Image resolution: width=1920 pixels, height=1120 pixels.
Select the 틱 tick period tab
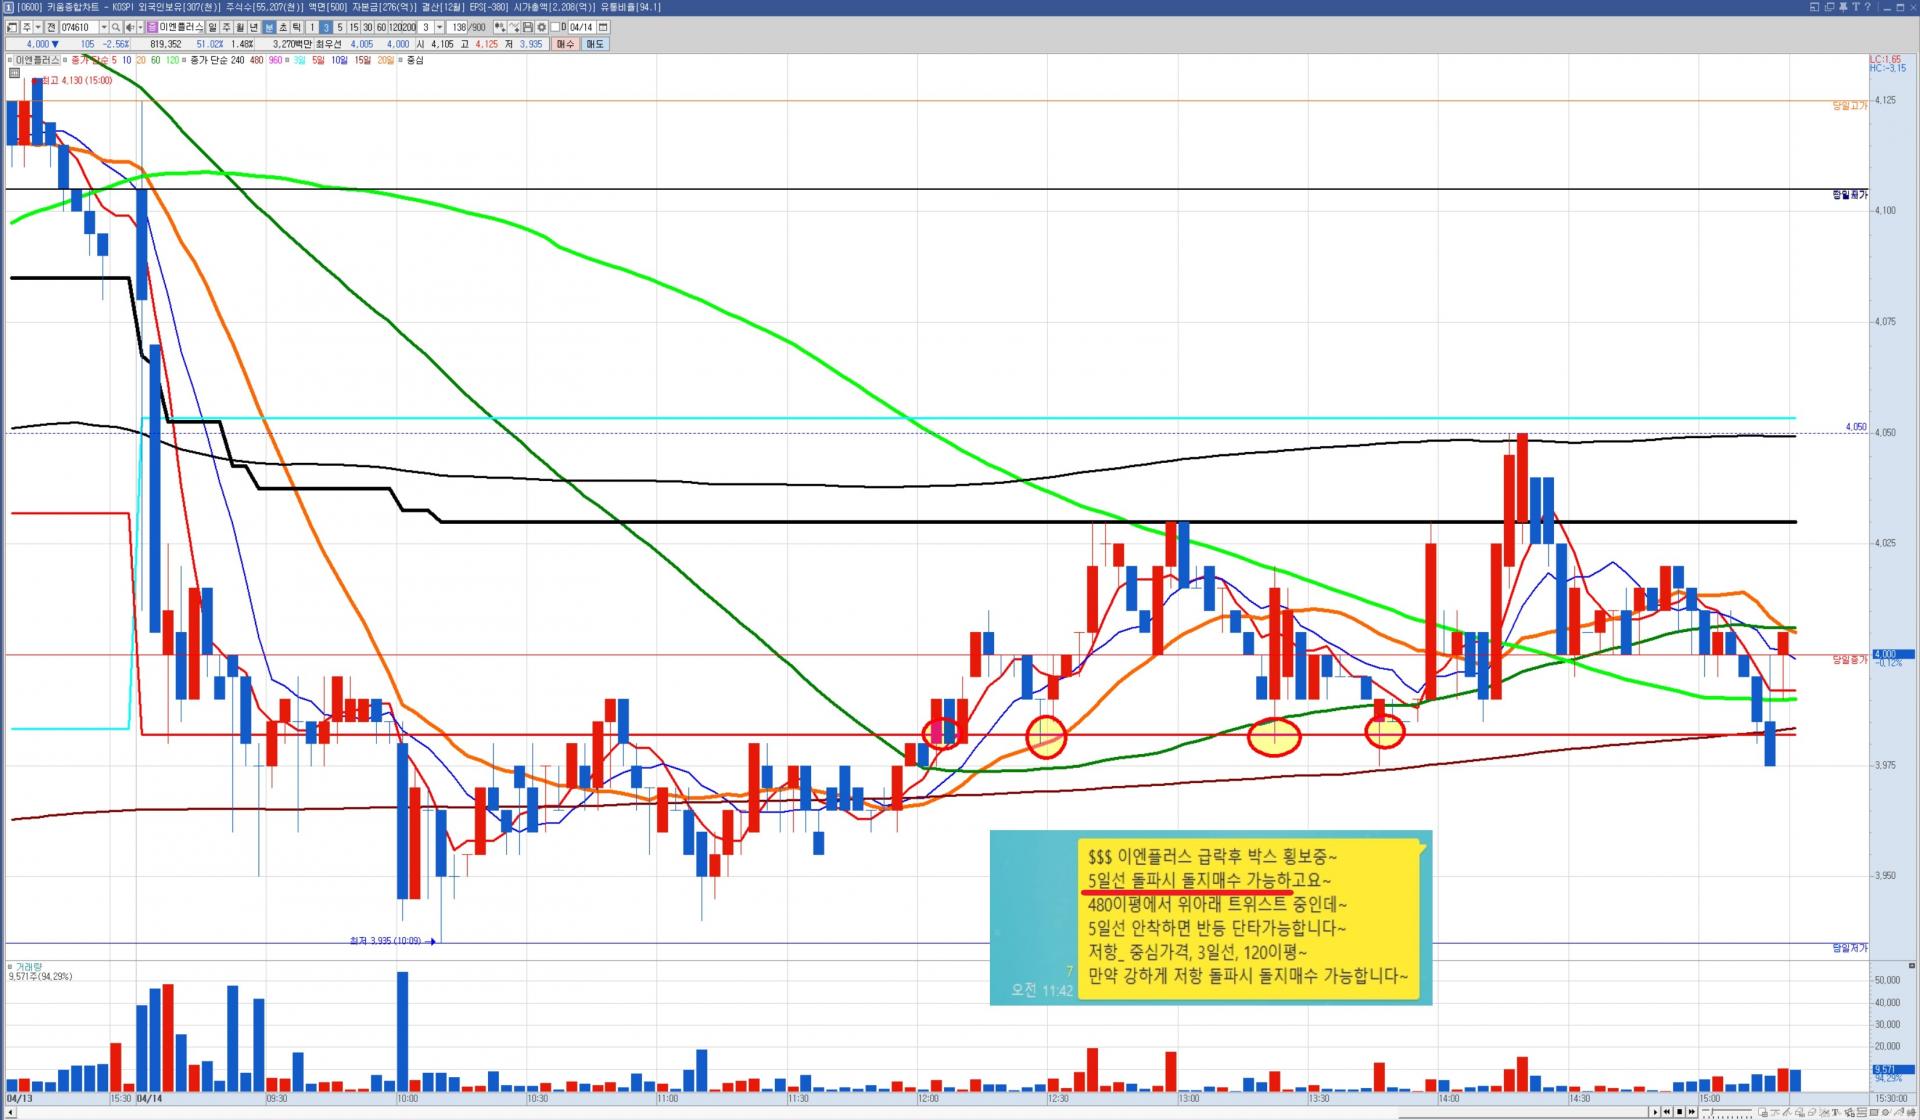click(x=297, y=27)
